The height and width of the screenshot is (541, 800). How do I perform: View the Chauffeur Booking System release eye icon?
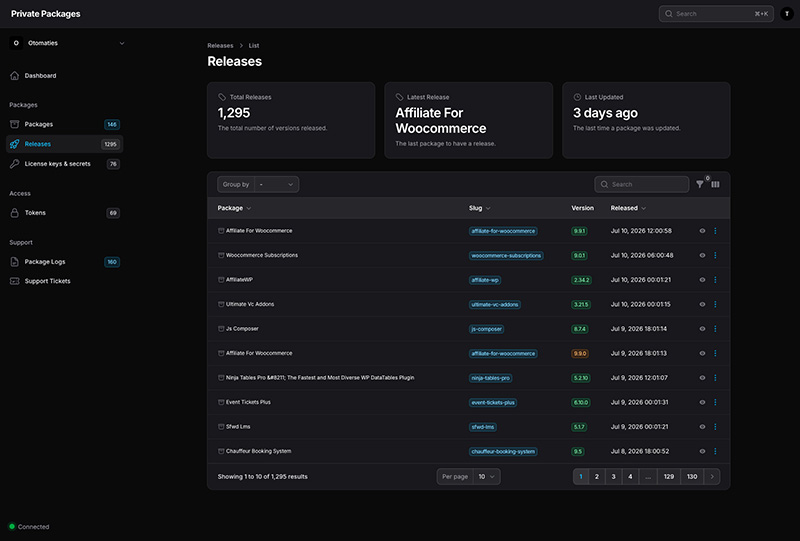[x=702, y=451]
